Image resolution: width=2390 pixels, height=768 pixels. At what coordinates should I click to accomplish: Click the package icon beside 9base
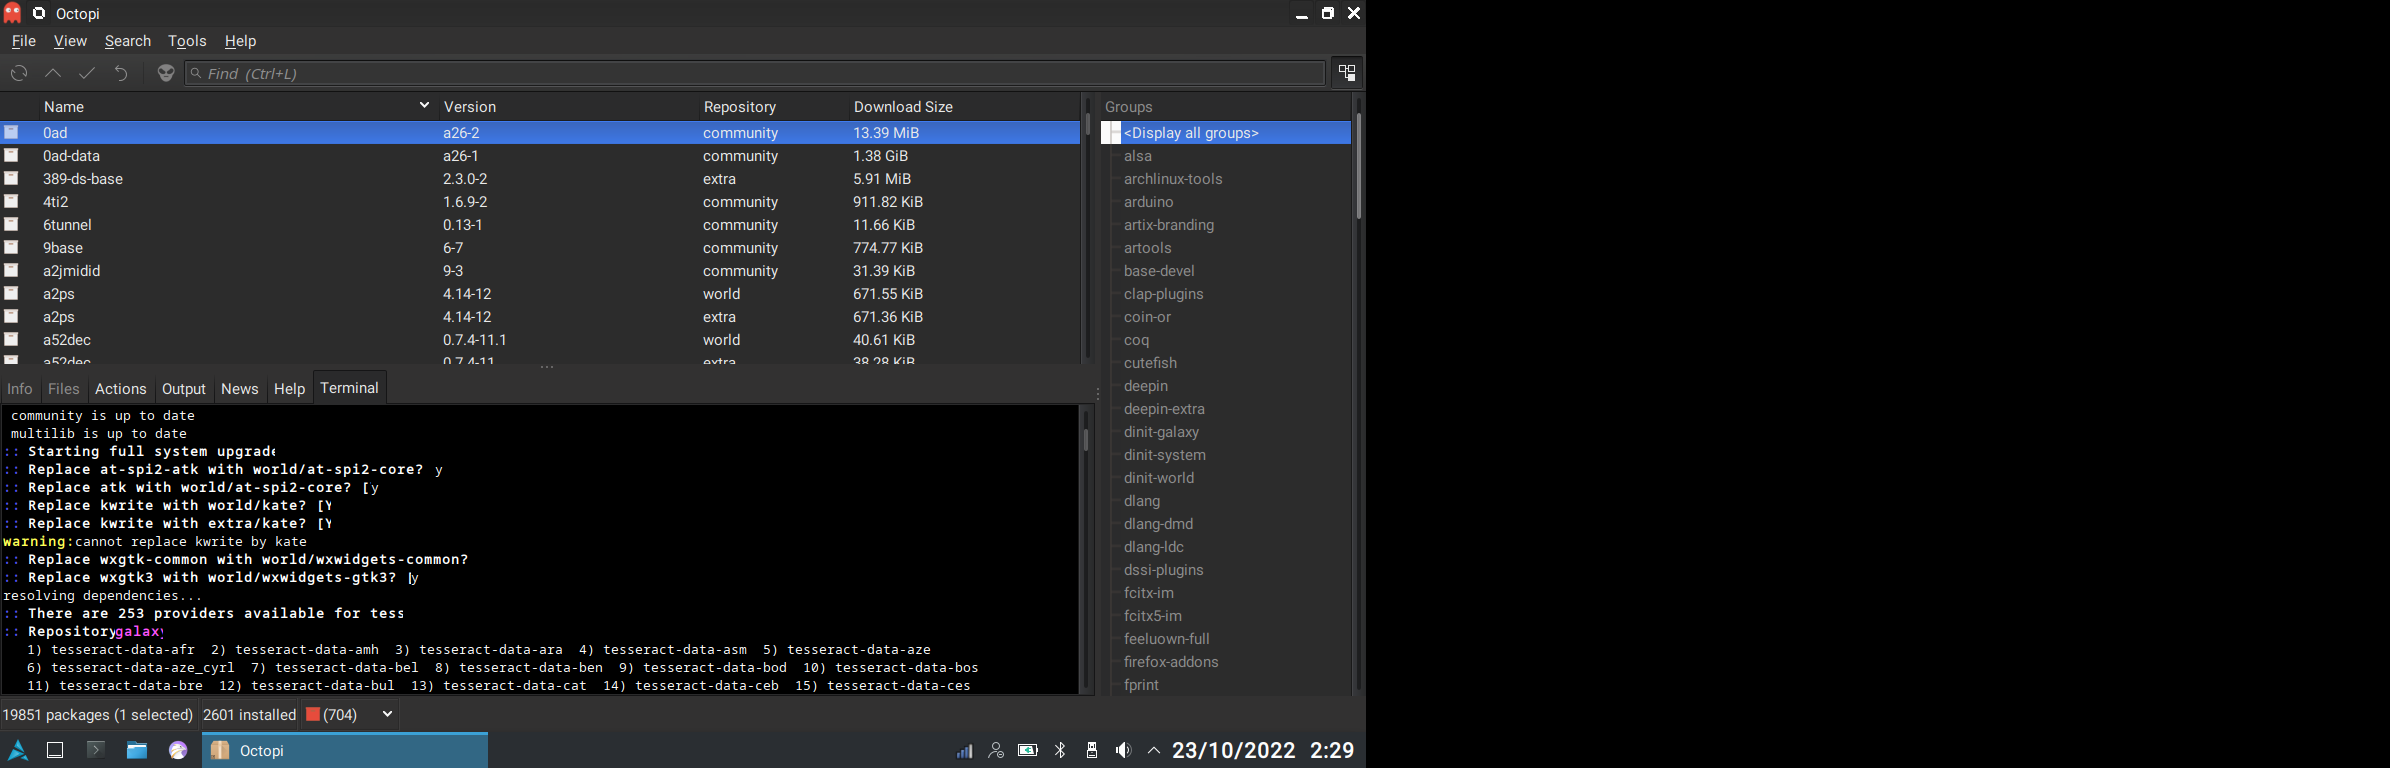(x=11, y=247)
